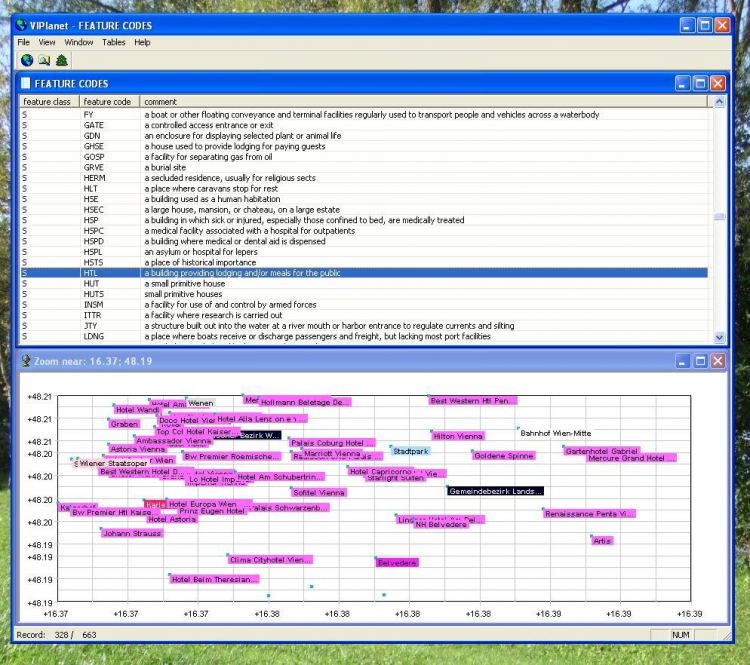Select the HSTS historical importance row
Screen dimensions: 750x665
click(364, 262)
